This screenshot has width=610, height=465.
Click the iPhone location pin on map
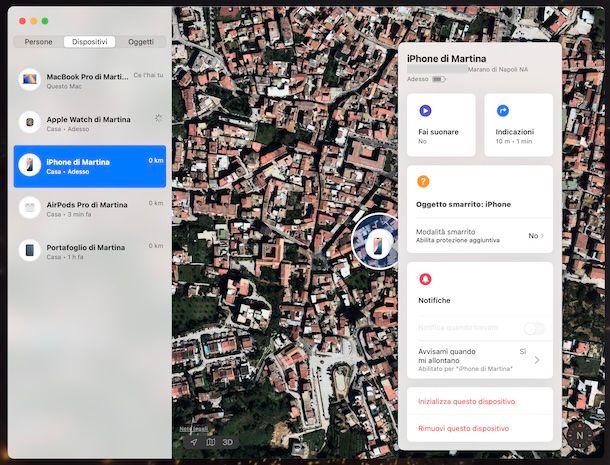coord(377,243)
